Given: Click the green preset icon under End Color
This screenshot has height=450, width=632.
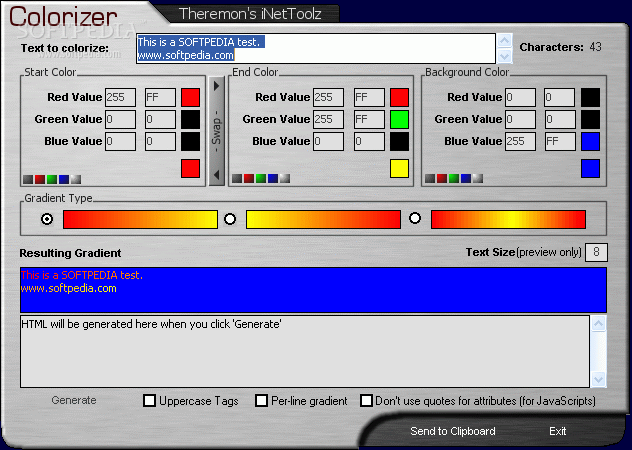Looking at the screenshot, I should click(x=261, y=179).
